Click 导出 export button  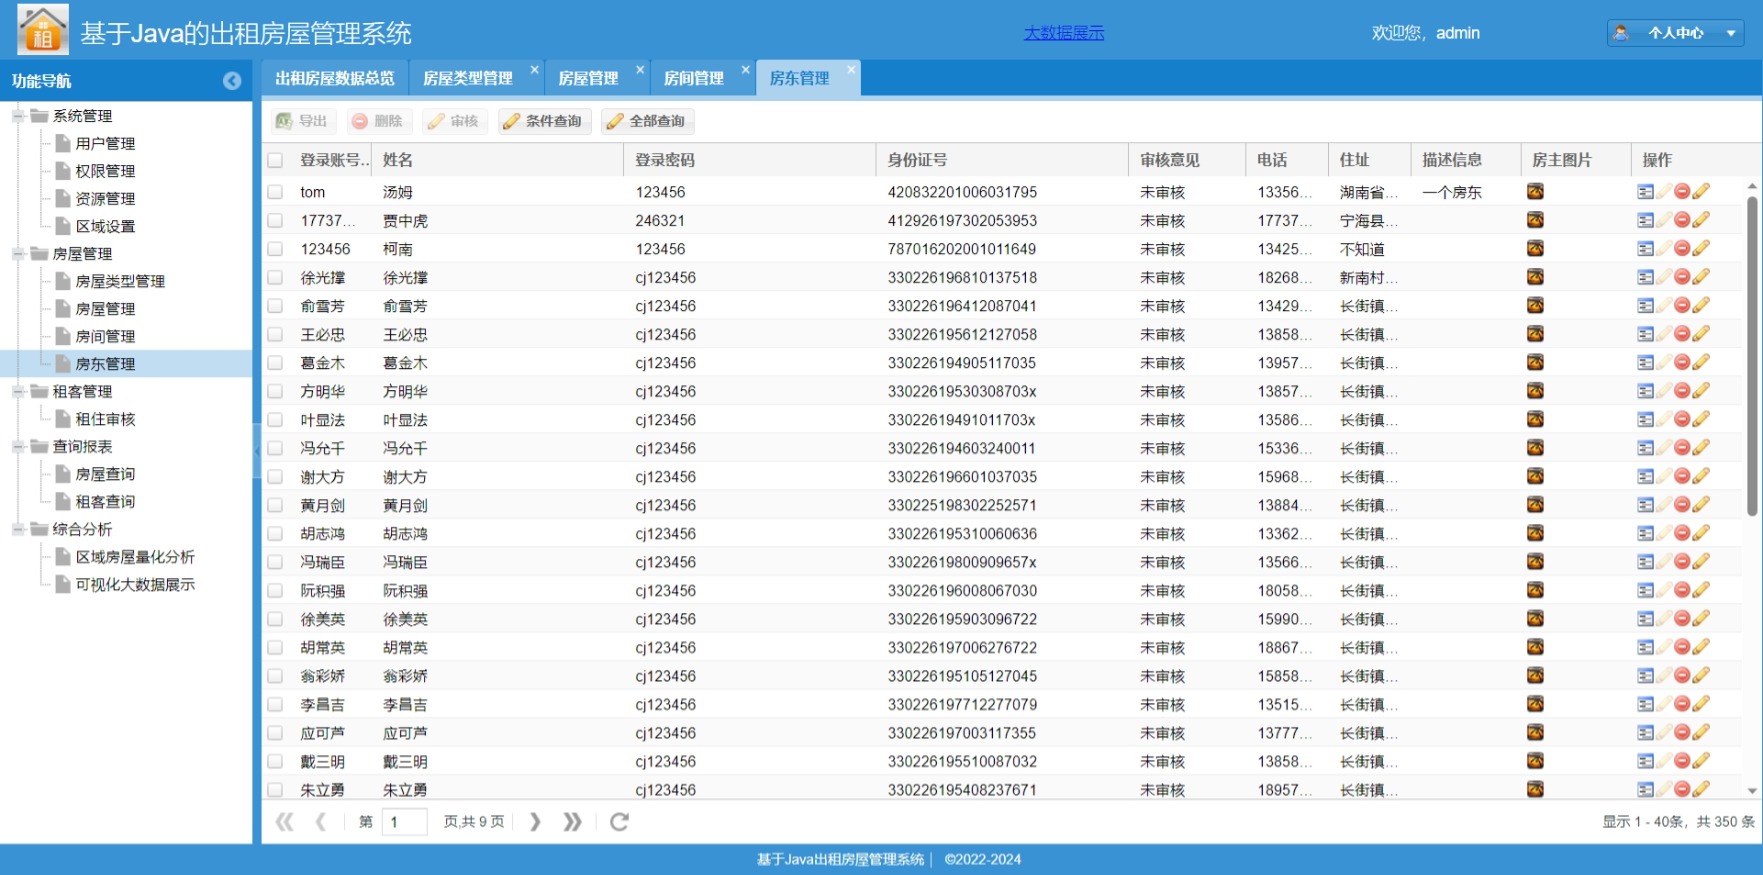coord(303,121)
